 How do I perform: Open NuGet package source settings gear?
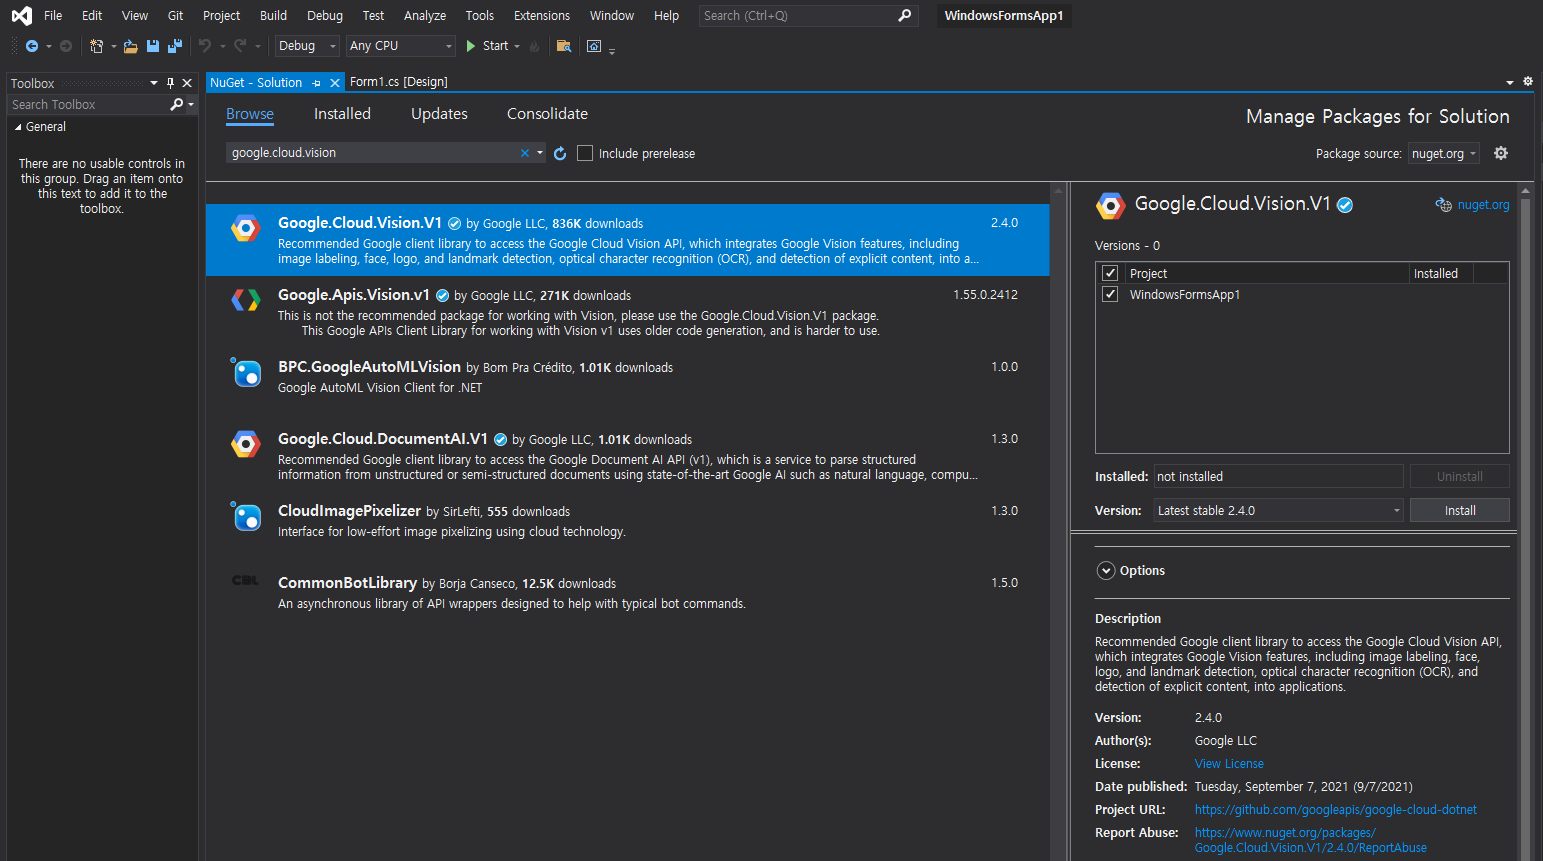1501,153
